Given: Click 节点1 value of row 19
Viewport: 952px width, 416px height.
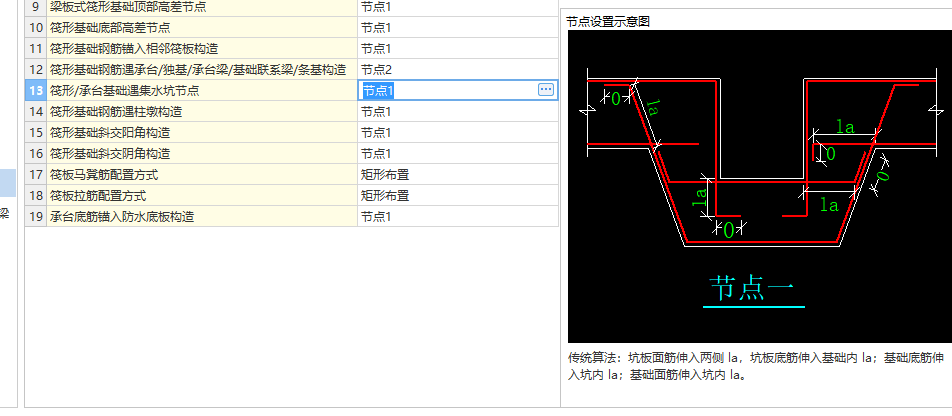Looking at the screenshot, I should [x=458, y=217].
